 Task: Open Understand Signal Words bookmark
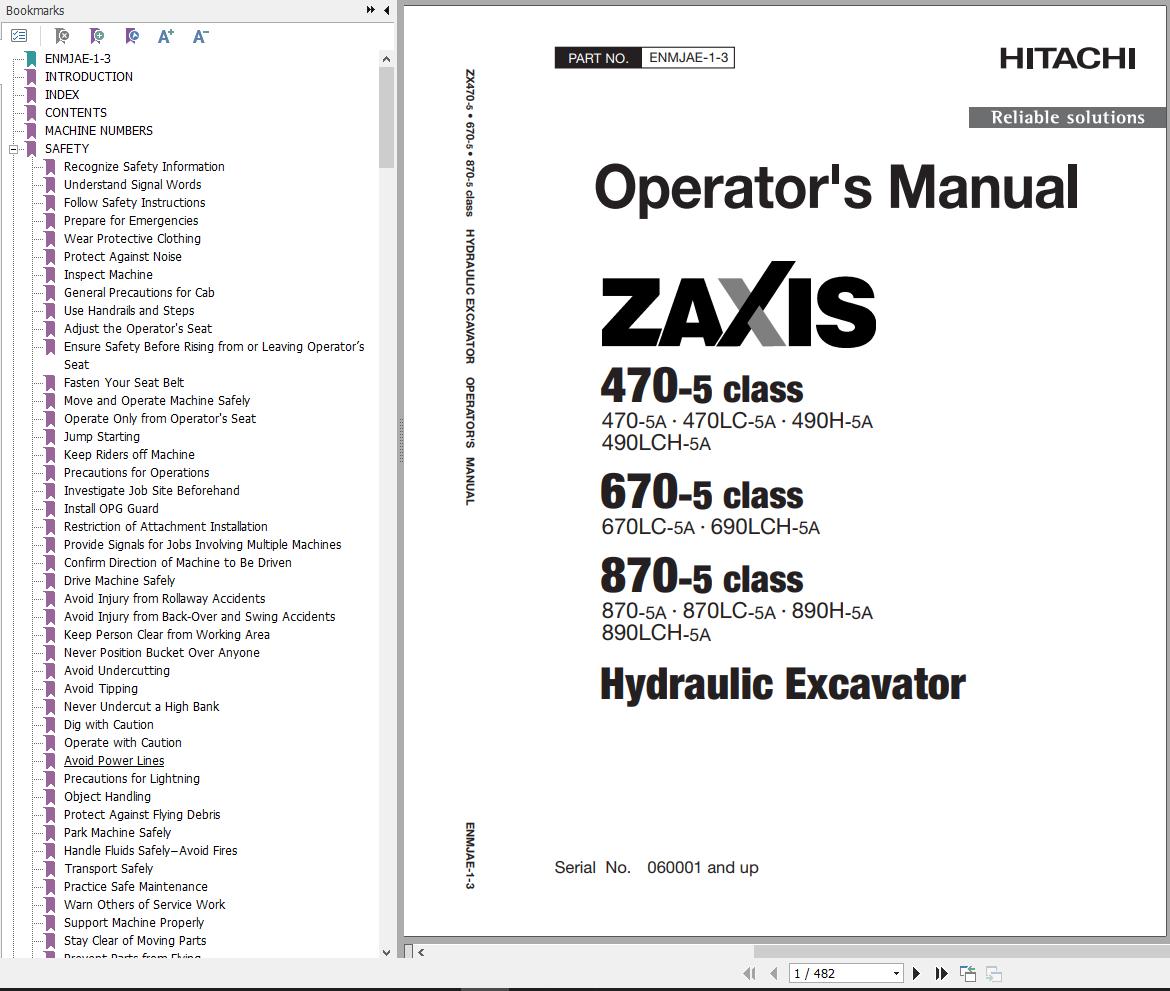132,184
